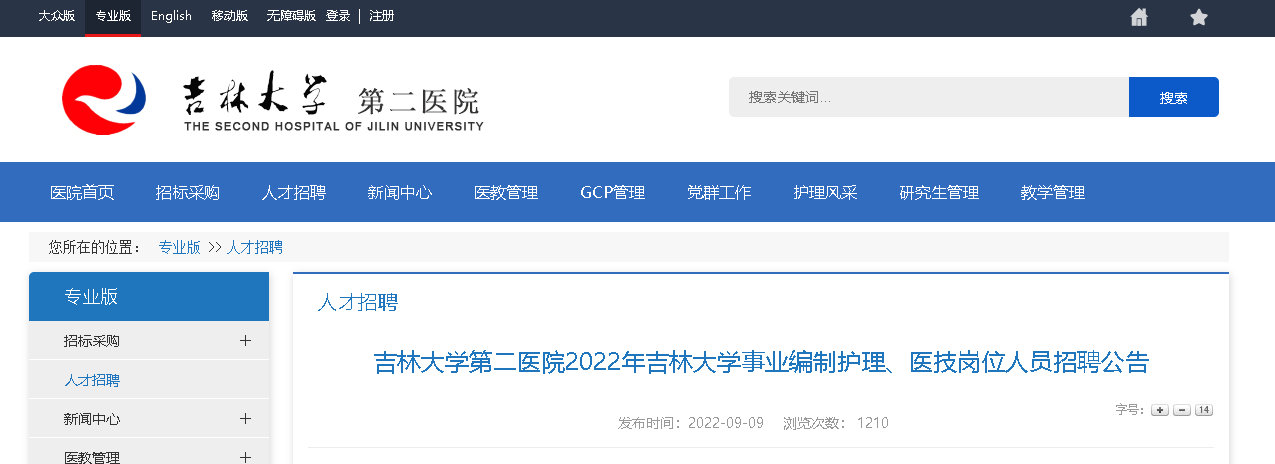This screenshot has height=464, width=1275.
Task: Click the Jilin University hospital logo
Action: (273, 100)
